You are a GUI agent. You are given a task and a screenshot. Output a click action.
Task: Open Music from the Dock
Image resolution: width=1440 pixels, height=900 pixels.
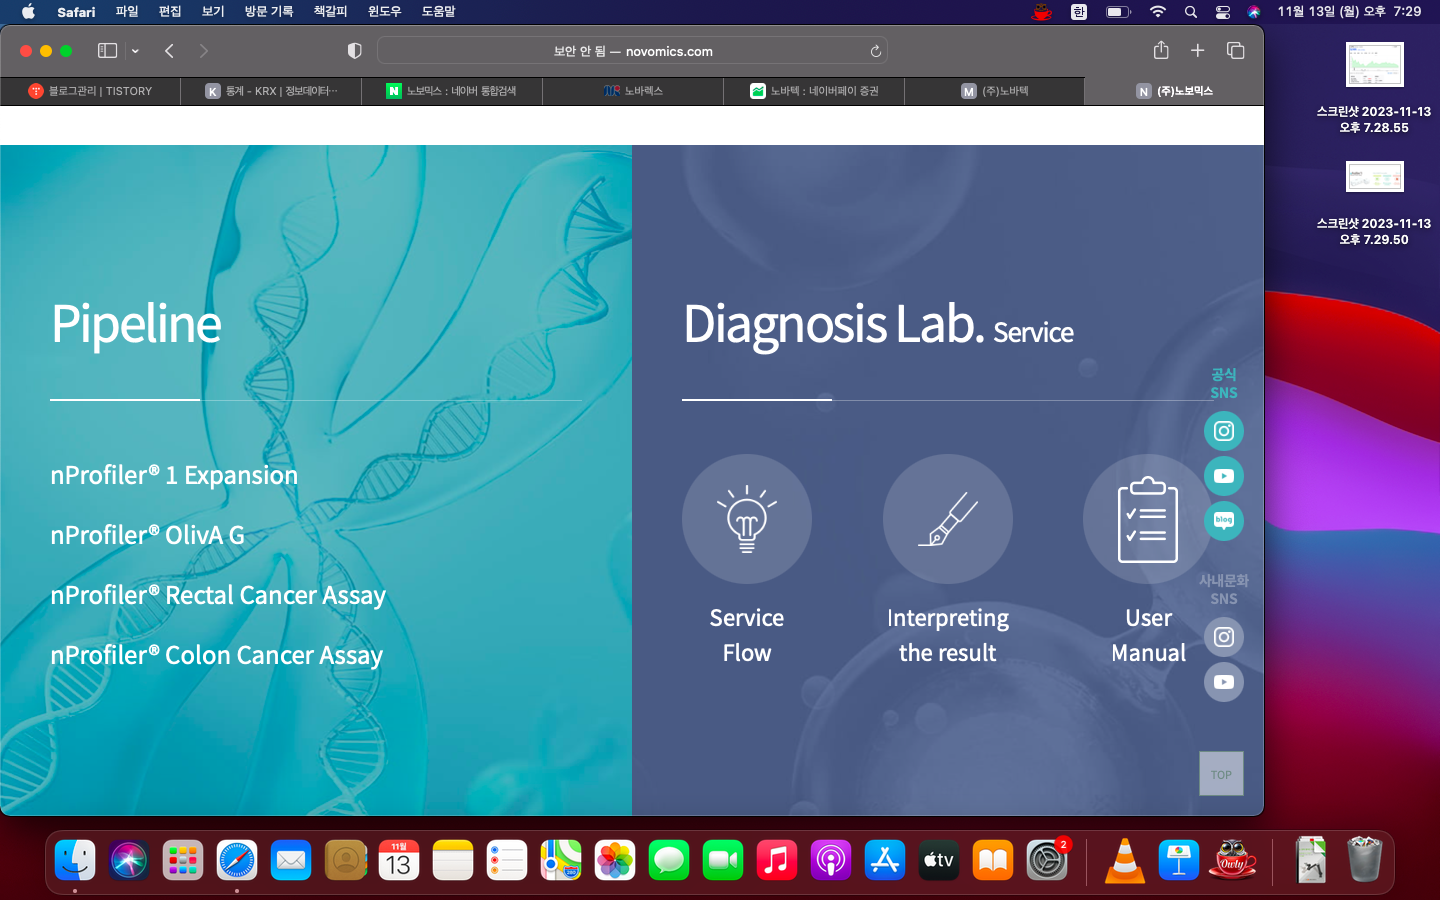click(x=777, y=860)
